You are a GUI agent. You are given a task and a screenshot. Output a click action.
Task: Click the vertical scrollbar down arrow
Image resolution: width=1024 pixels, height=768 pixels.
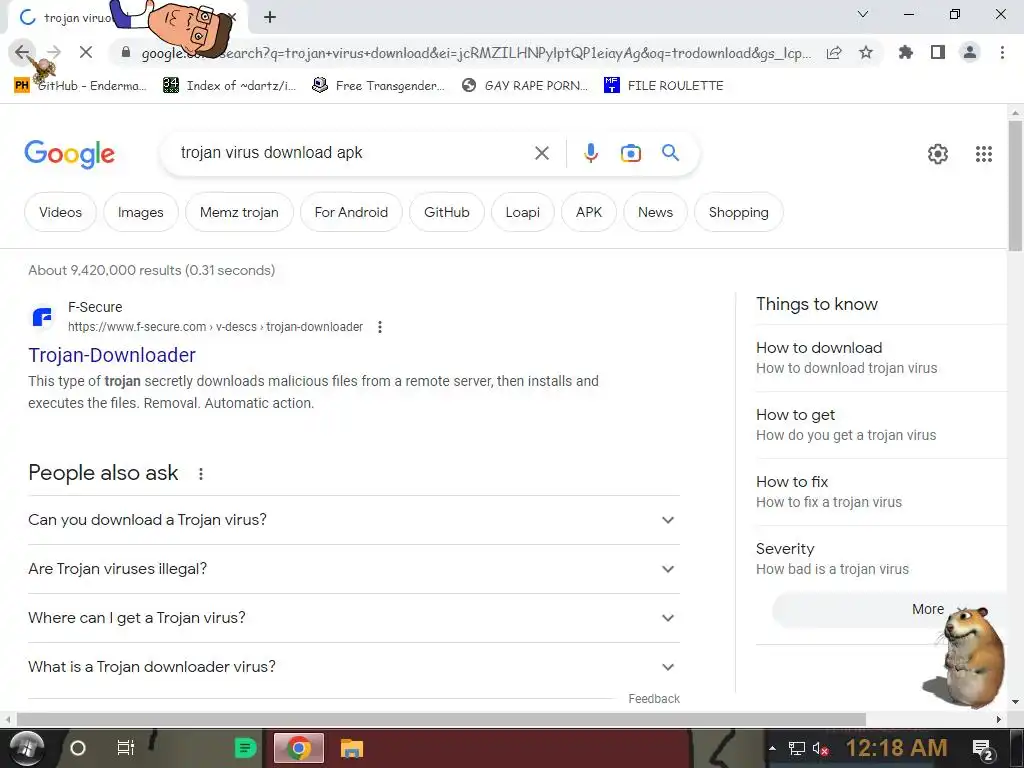click(1015, 702)
